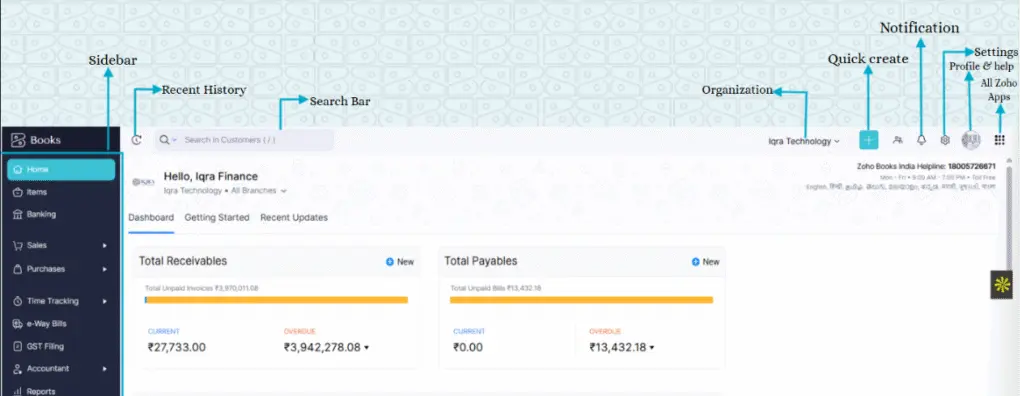Expand the Time Tracking sidebar menu
The width and height of the screenshot is (1024, 396).
pyautogui.click(x=61, y=301)
